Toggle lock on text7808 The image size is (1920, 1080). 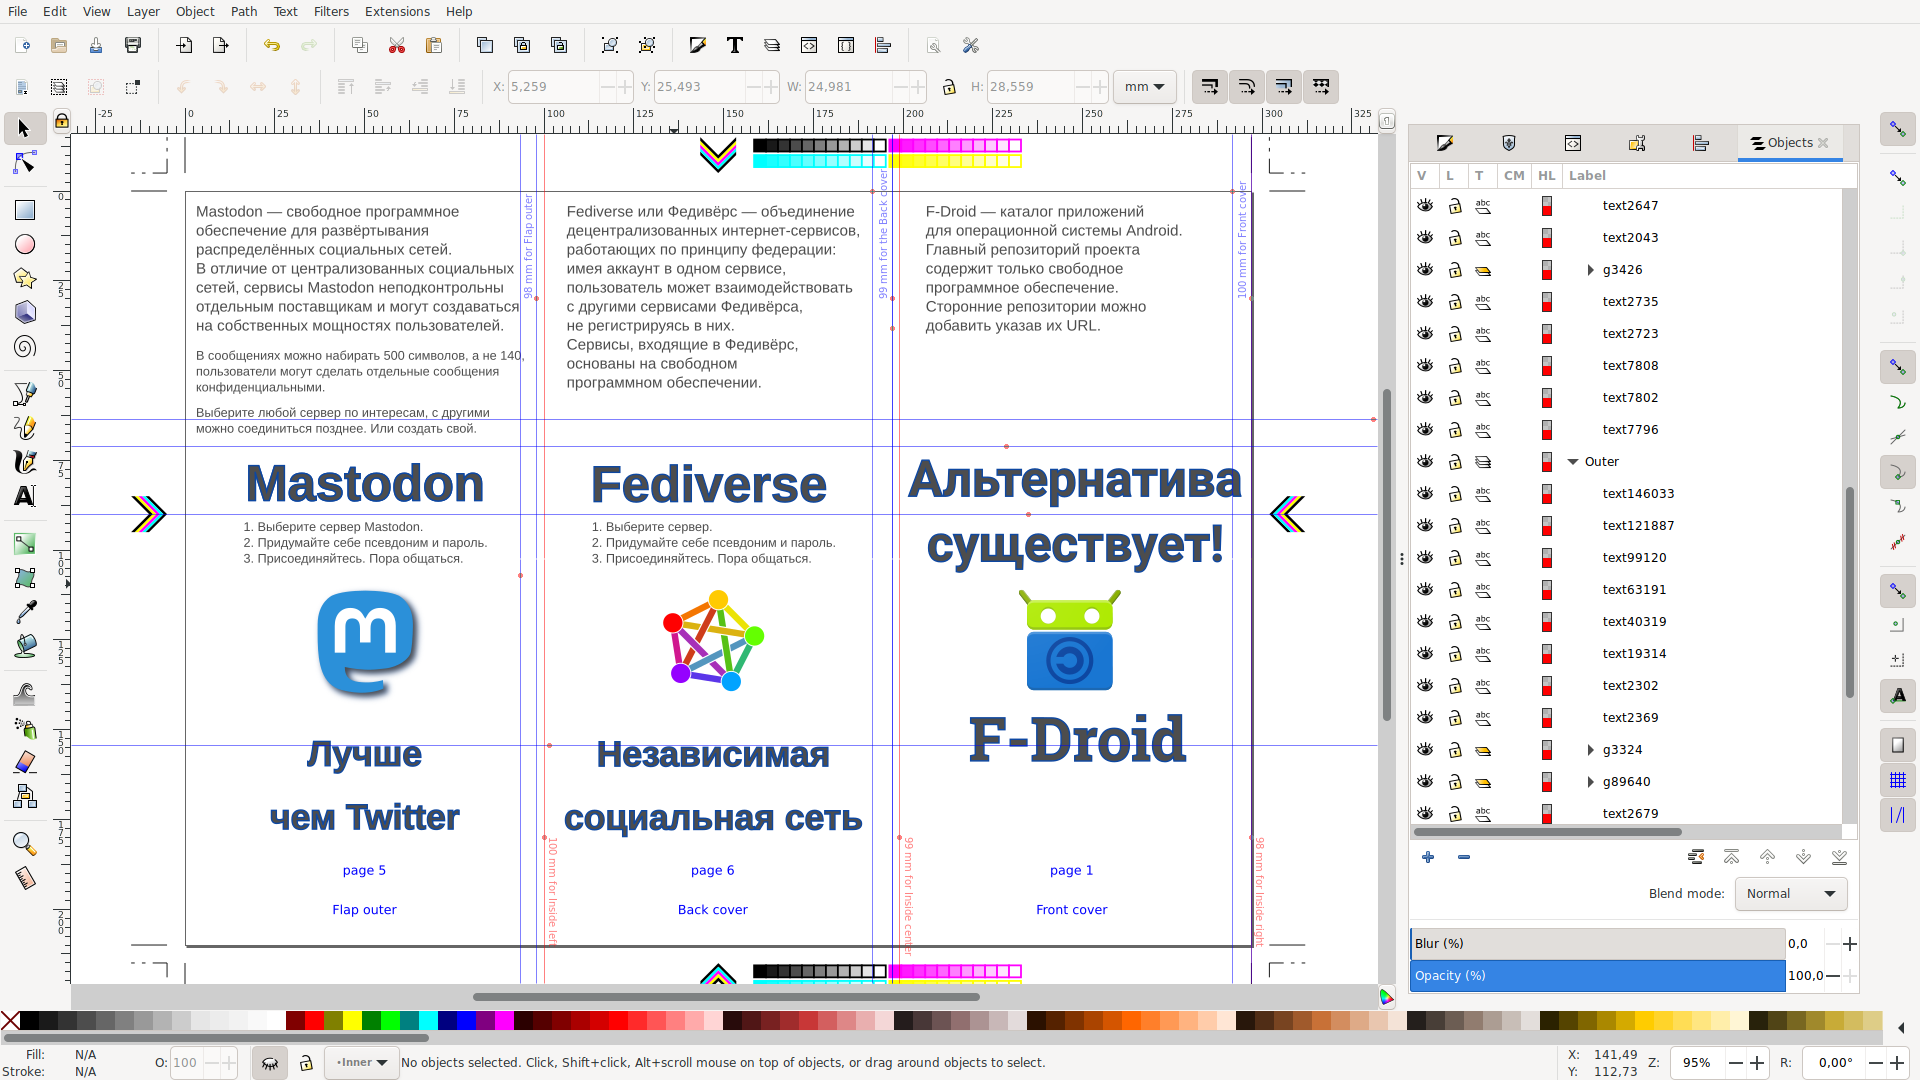[x=1455, y=365]
